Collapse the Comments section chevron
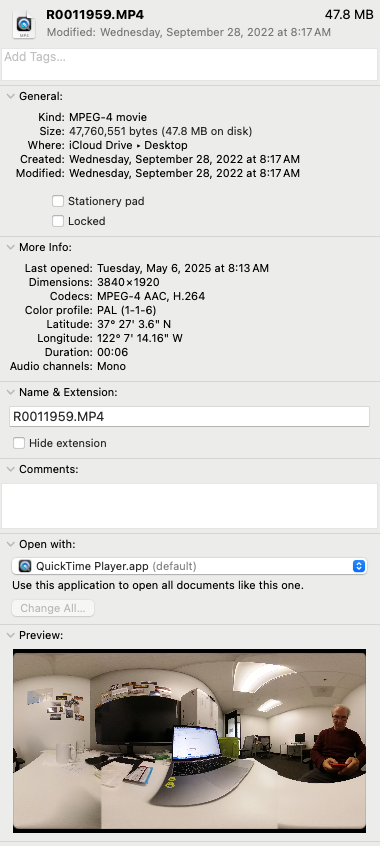Image resolution: width=380 pixels, height=846 pixels. pyautogui.click(x=10, y=469)
